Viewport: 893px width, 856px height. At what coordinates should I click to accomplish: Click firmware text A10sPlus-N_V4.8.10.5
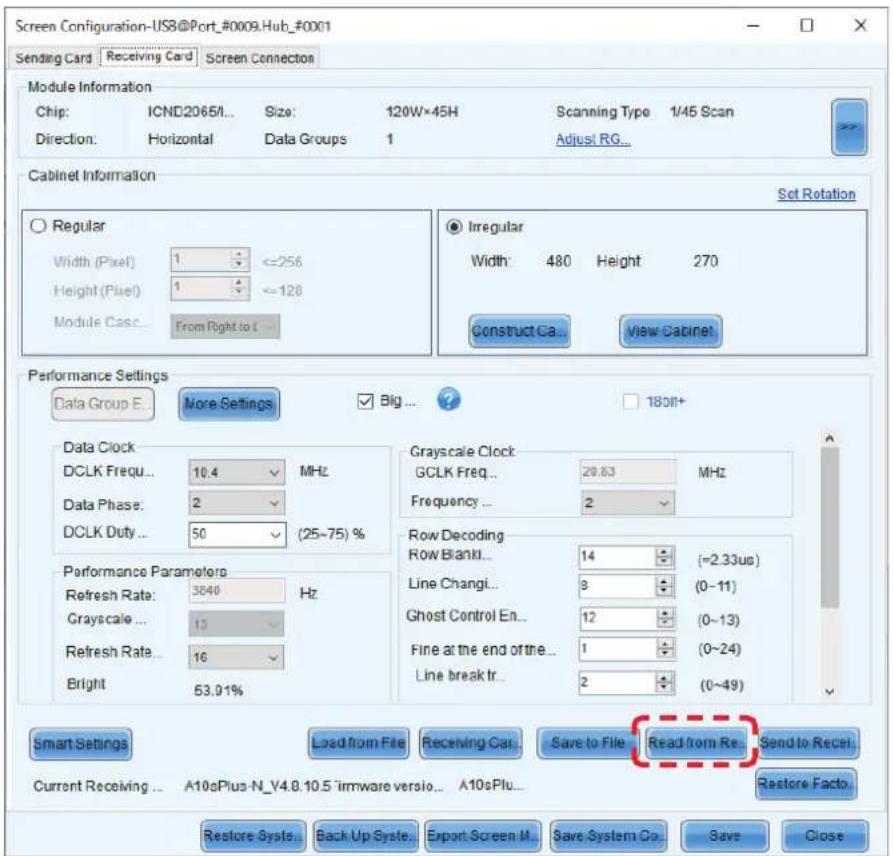point(258,787)
